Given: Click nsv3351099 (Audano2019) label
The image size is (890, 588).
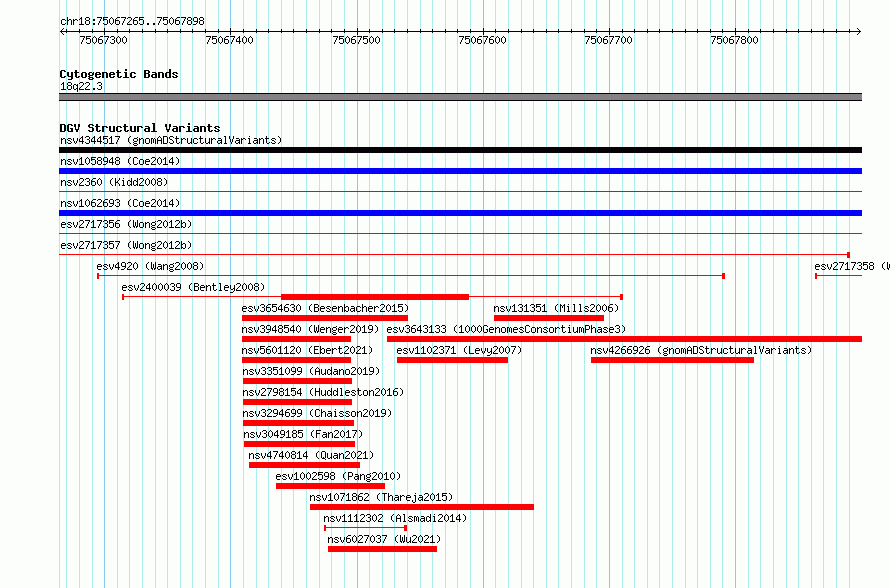Looking at the screenshot, I should point(311,371).
